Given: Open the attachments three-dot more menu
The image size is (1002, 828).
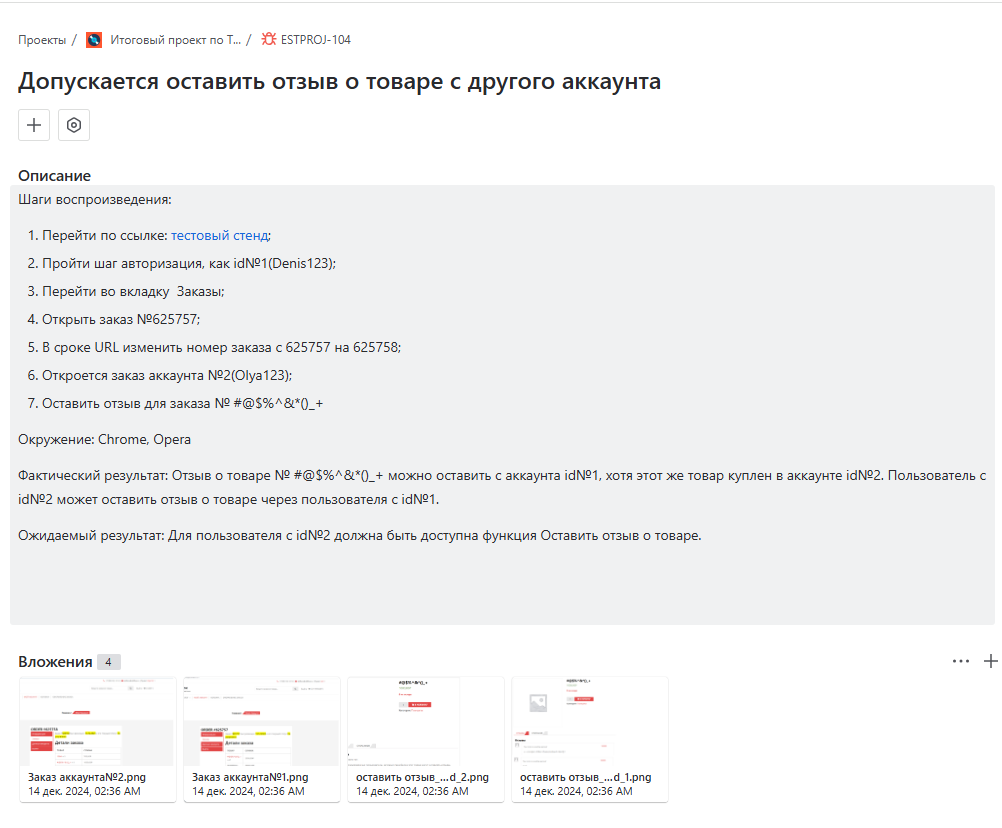Looking at the screenshot, I should pos(961,661).
